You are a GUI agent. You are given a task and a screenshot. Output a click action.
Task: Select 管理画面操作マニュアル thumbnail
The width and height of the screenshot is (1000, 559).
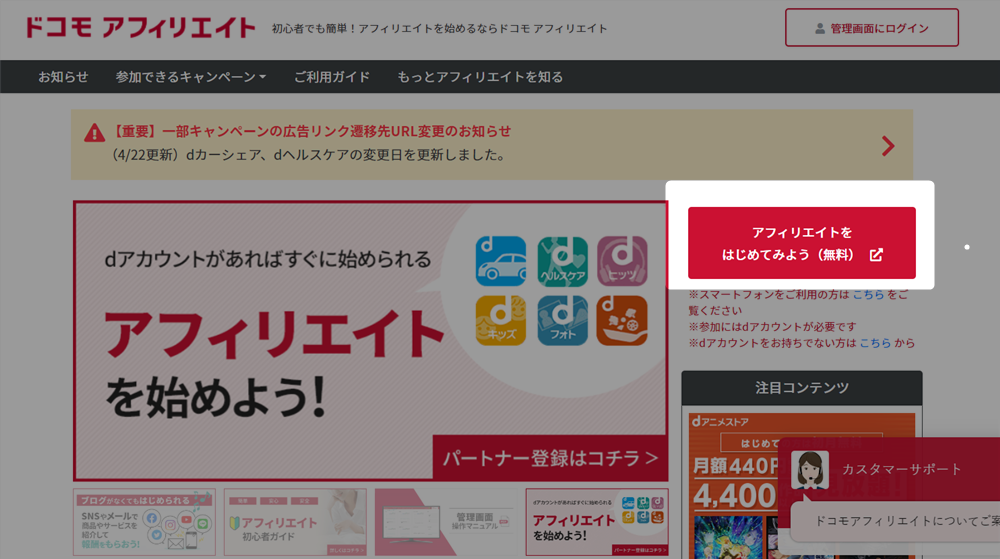(446, 522)
